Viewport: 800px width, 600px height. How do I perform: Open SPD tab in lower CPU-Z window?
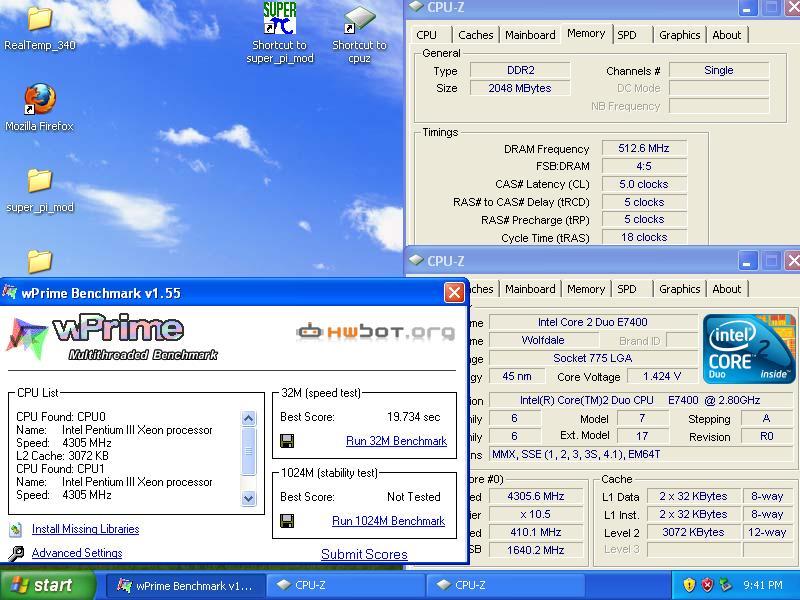[627, 289]
